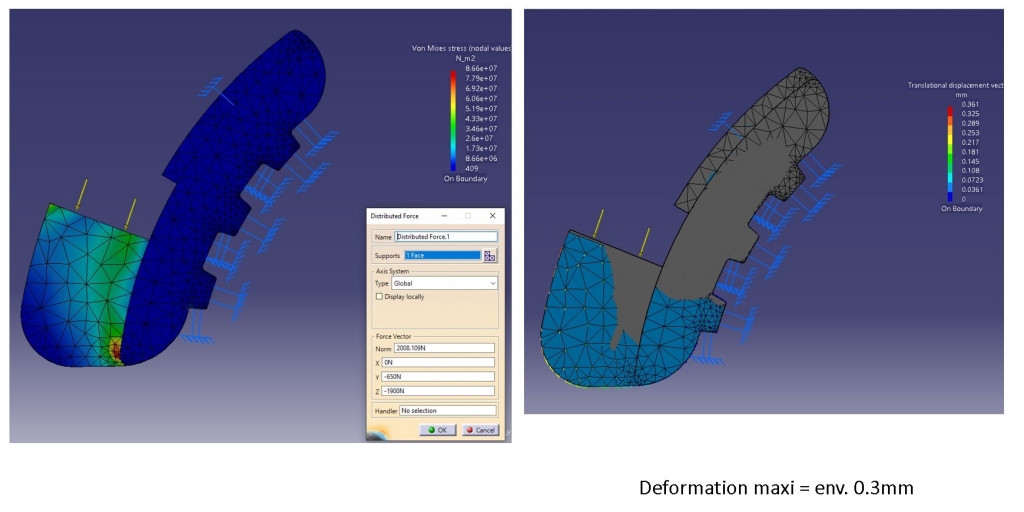Pick a yellow force arrow on the left model
This screenshot has height=512, width=1024.
point(82,195)
